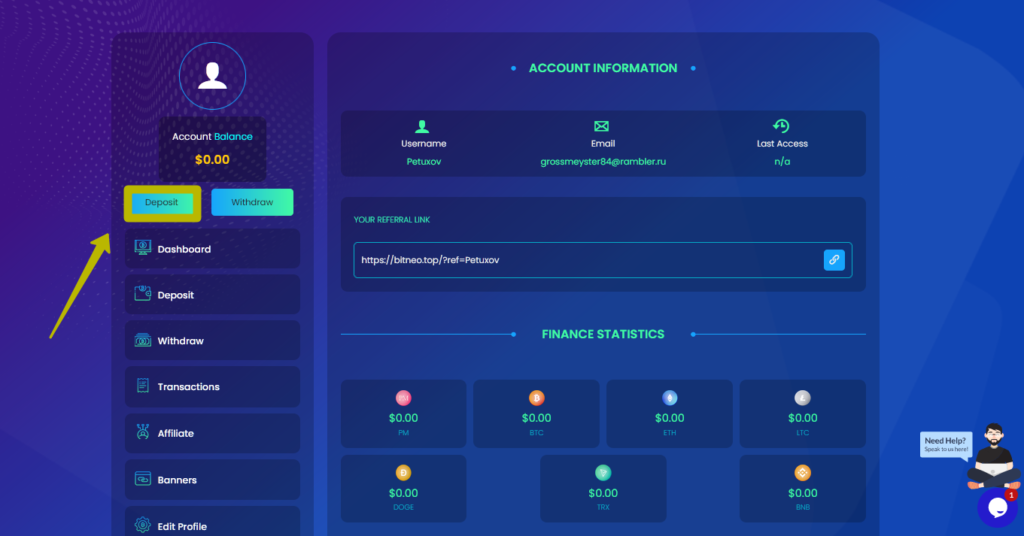The image size is (1024, 536).
Task: Click the LTC $0.00 amount
Action: point(803,418)
